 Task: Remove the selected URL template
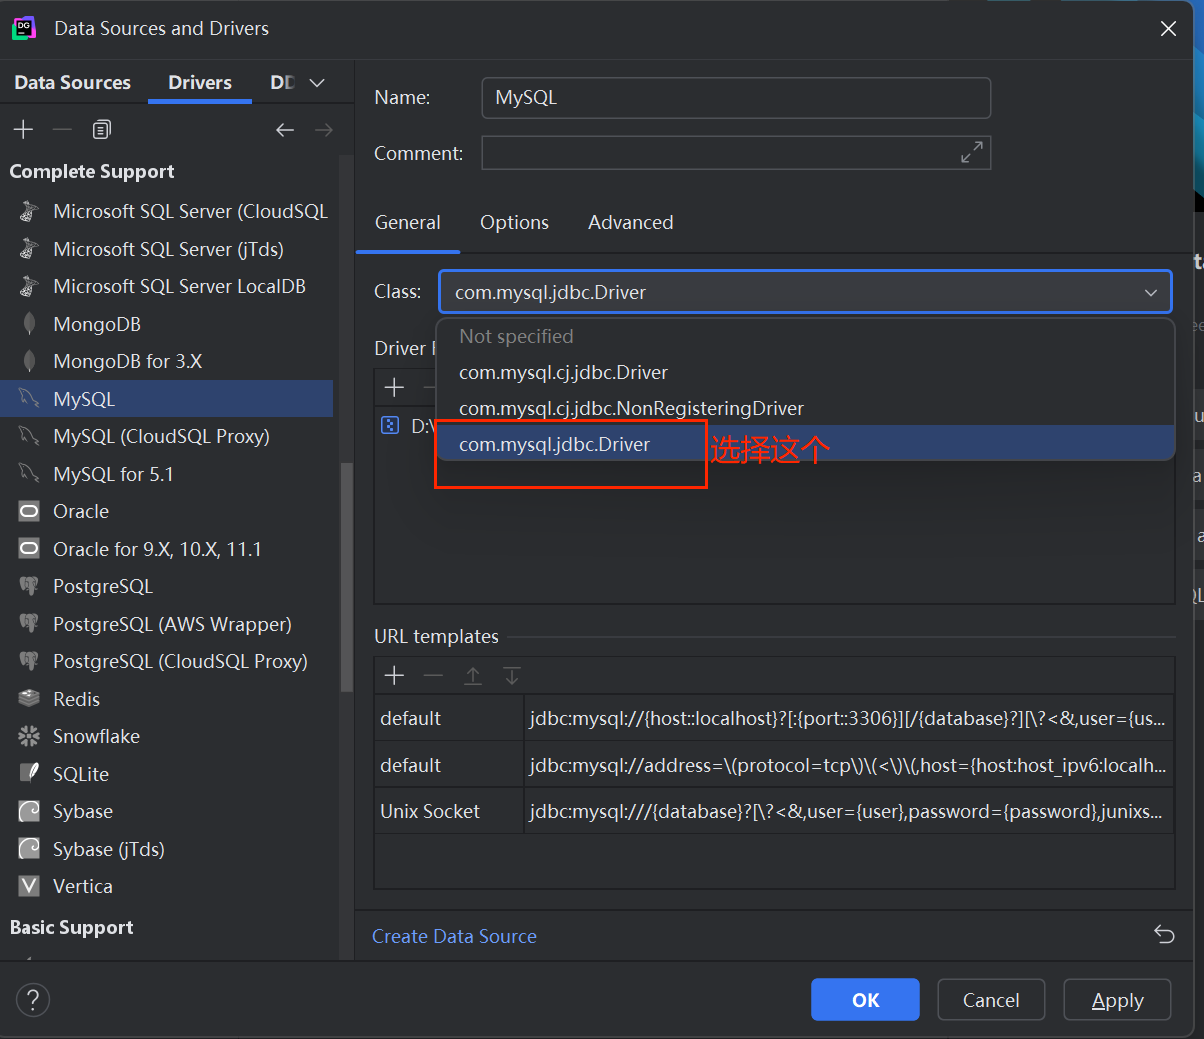(433, 676)
